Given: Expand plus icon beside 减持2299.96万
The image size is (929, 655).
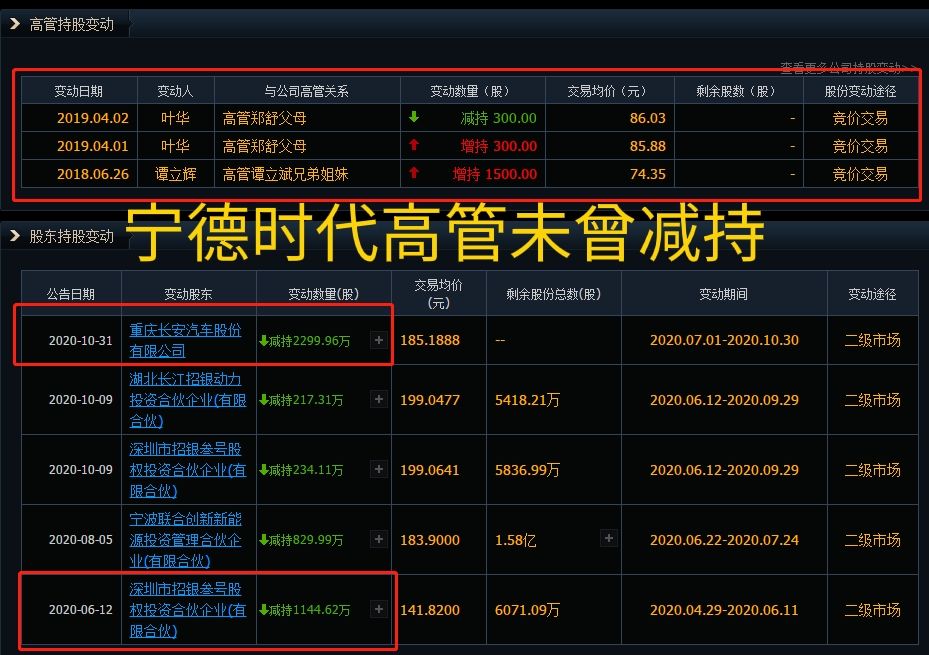Looking at the screenshot, I should point(378,340).
